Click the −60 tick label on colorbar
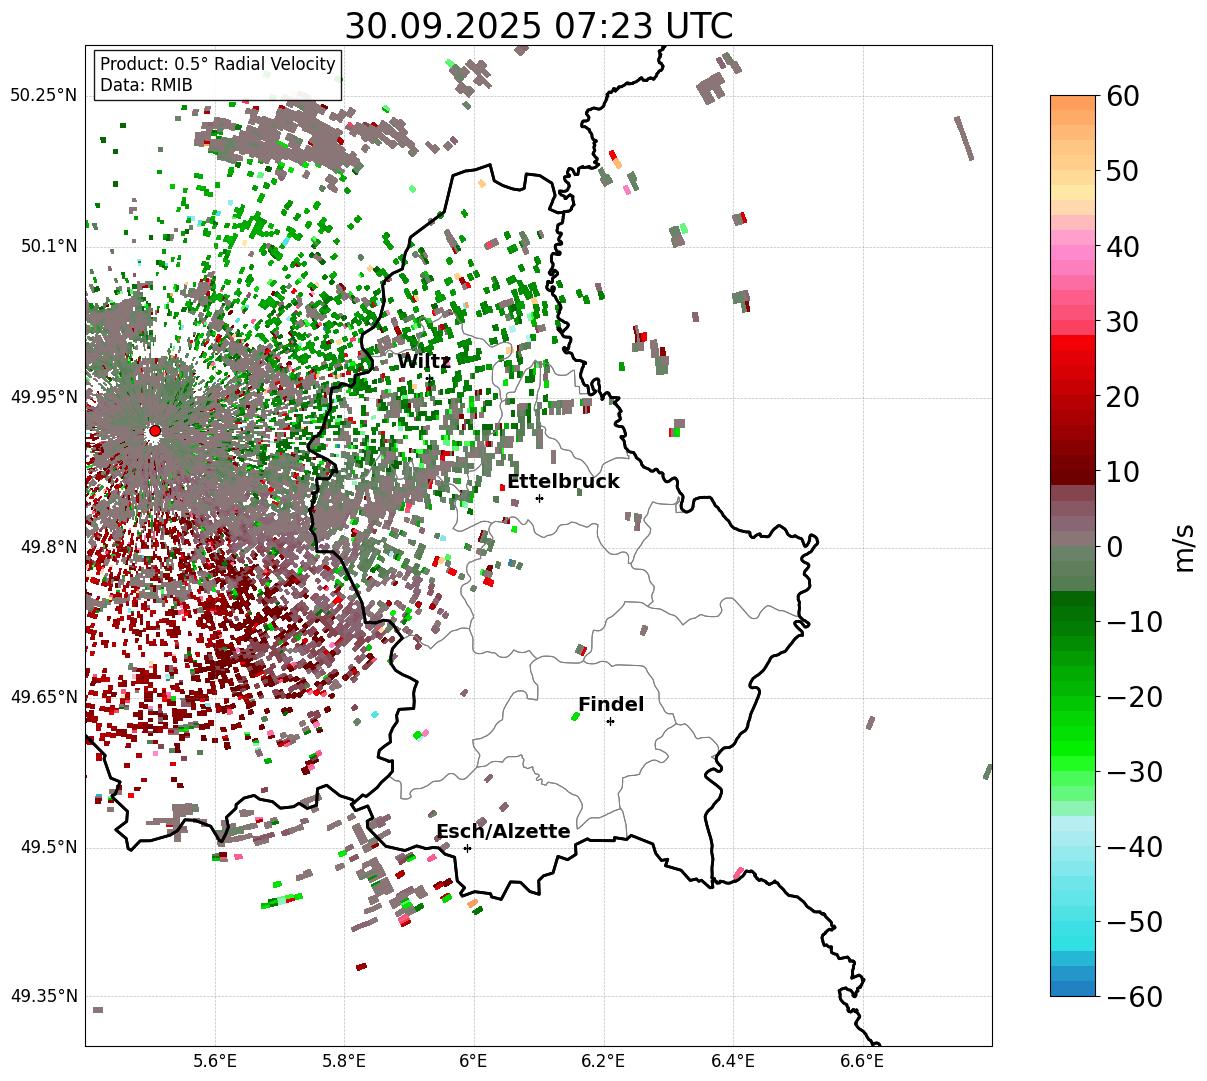This screenshot has height=1081, width=1207. 1134,997
